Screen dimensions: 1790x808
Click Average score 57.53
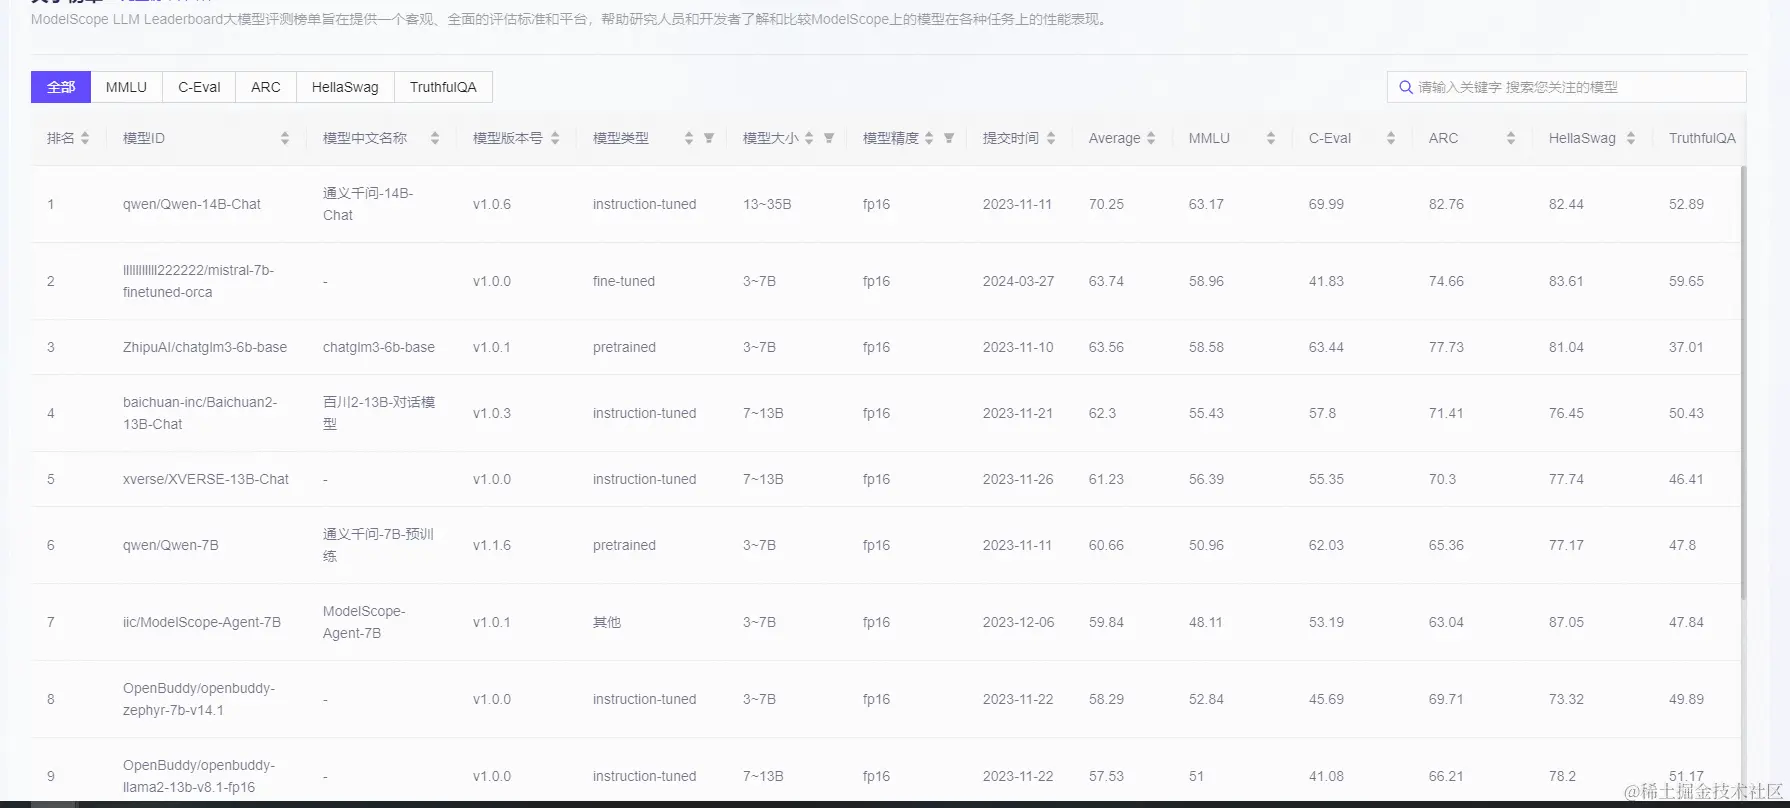tap(1106, 776)
